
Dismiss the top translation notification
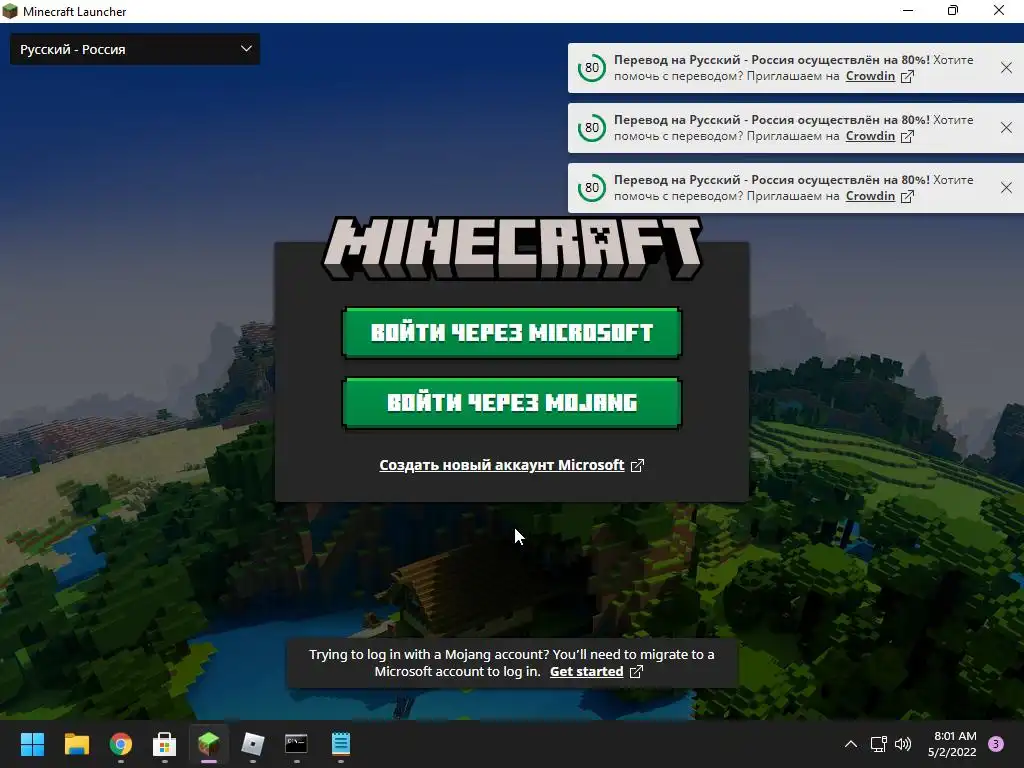(x=1006, y=68)
